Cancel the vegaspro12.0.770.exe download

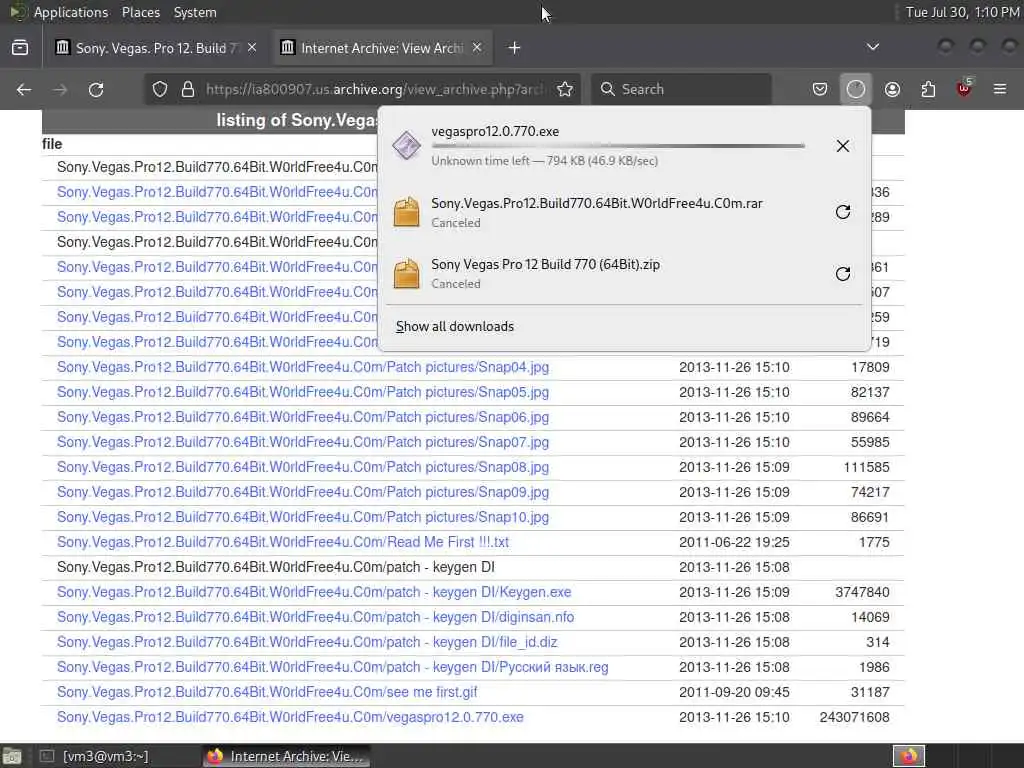842,146
